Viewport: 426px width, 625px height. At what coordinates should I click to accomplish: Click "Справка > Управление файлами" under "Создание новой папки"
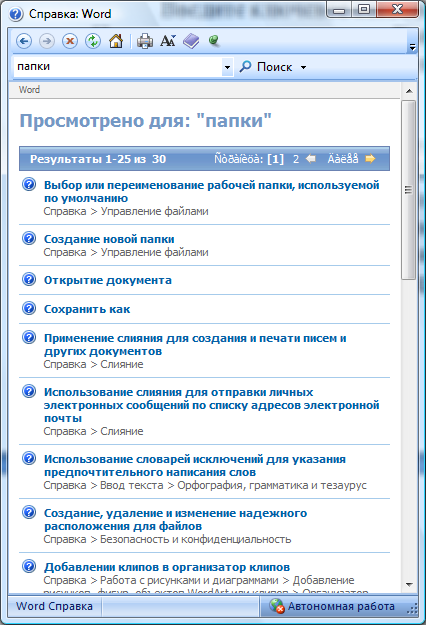point(126,252)
